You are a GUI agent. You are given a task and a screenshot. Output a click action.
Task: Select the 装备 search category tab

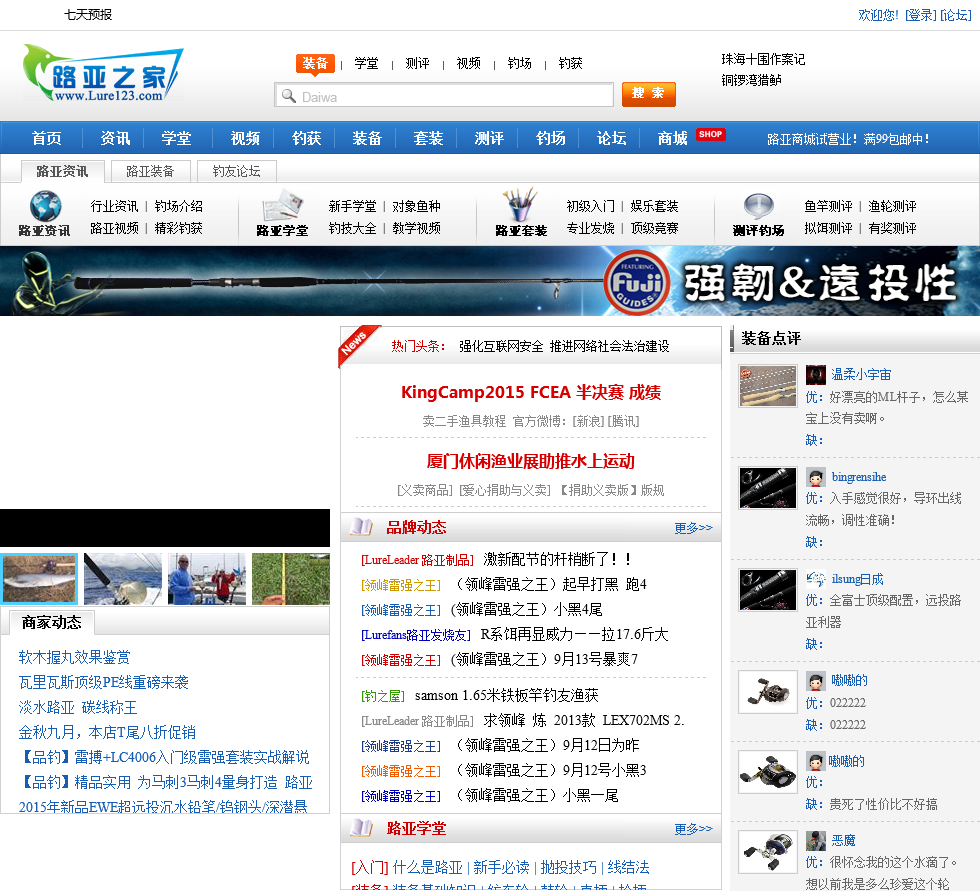point(315,63)
